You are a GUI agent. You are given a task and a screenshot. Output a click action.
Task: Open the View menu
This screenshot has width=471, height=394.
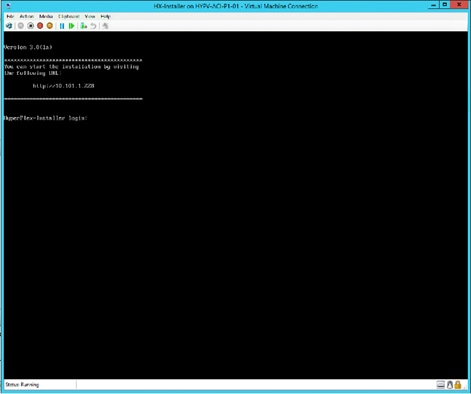pyautogui.click(x=90, y=16)
